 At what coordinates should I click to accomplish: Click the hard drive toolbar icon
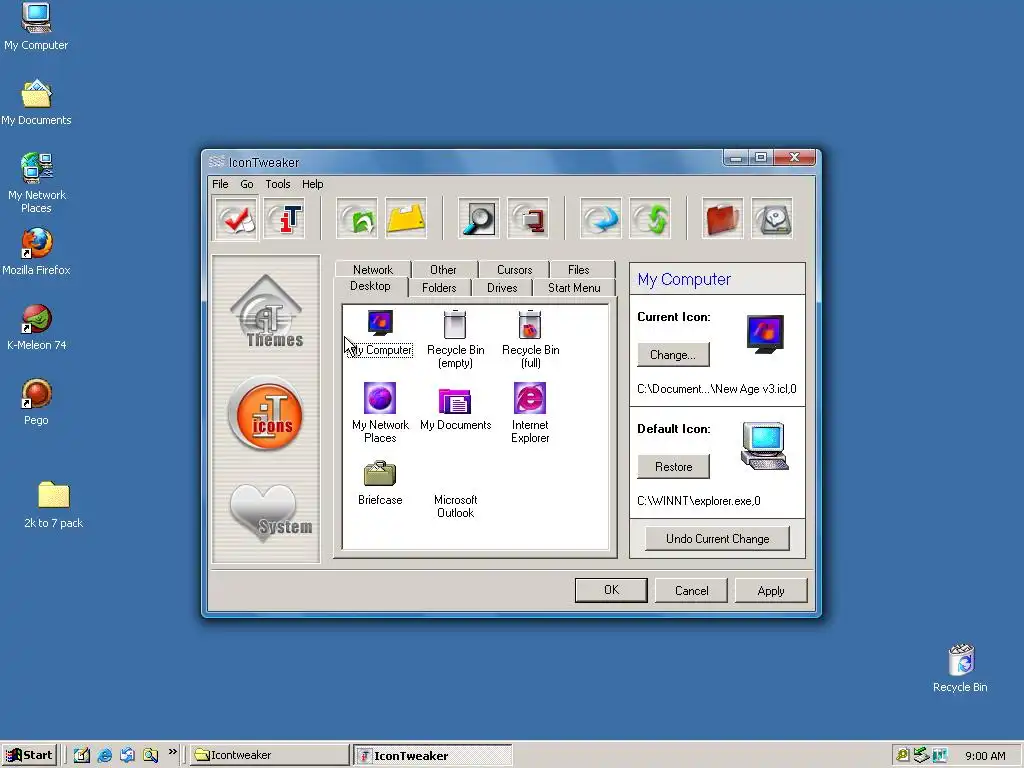772,219
